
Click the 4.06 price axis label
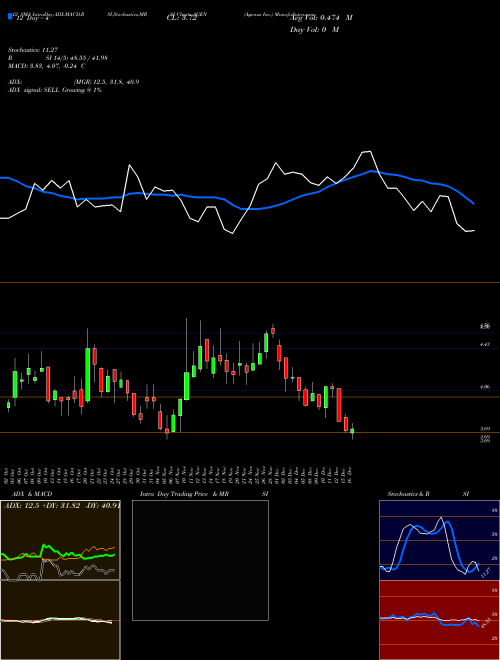pyautogui.click(x=484, y=386)
